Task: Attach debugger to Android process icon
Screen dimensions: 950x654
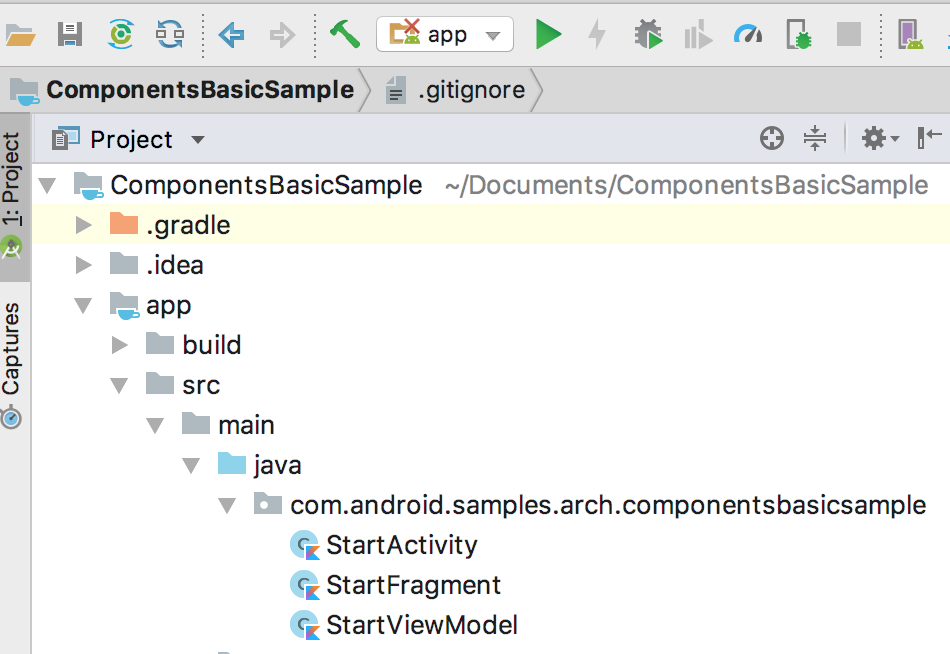Action: [799, 34]
